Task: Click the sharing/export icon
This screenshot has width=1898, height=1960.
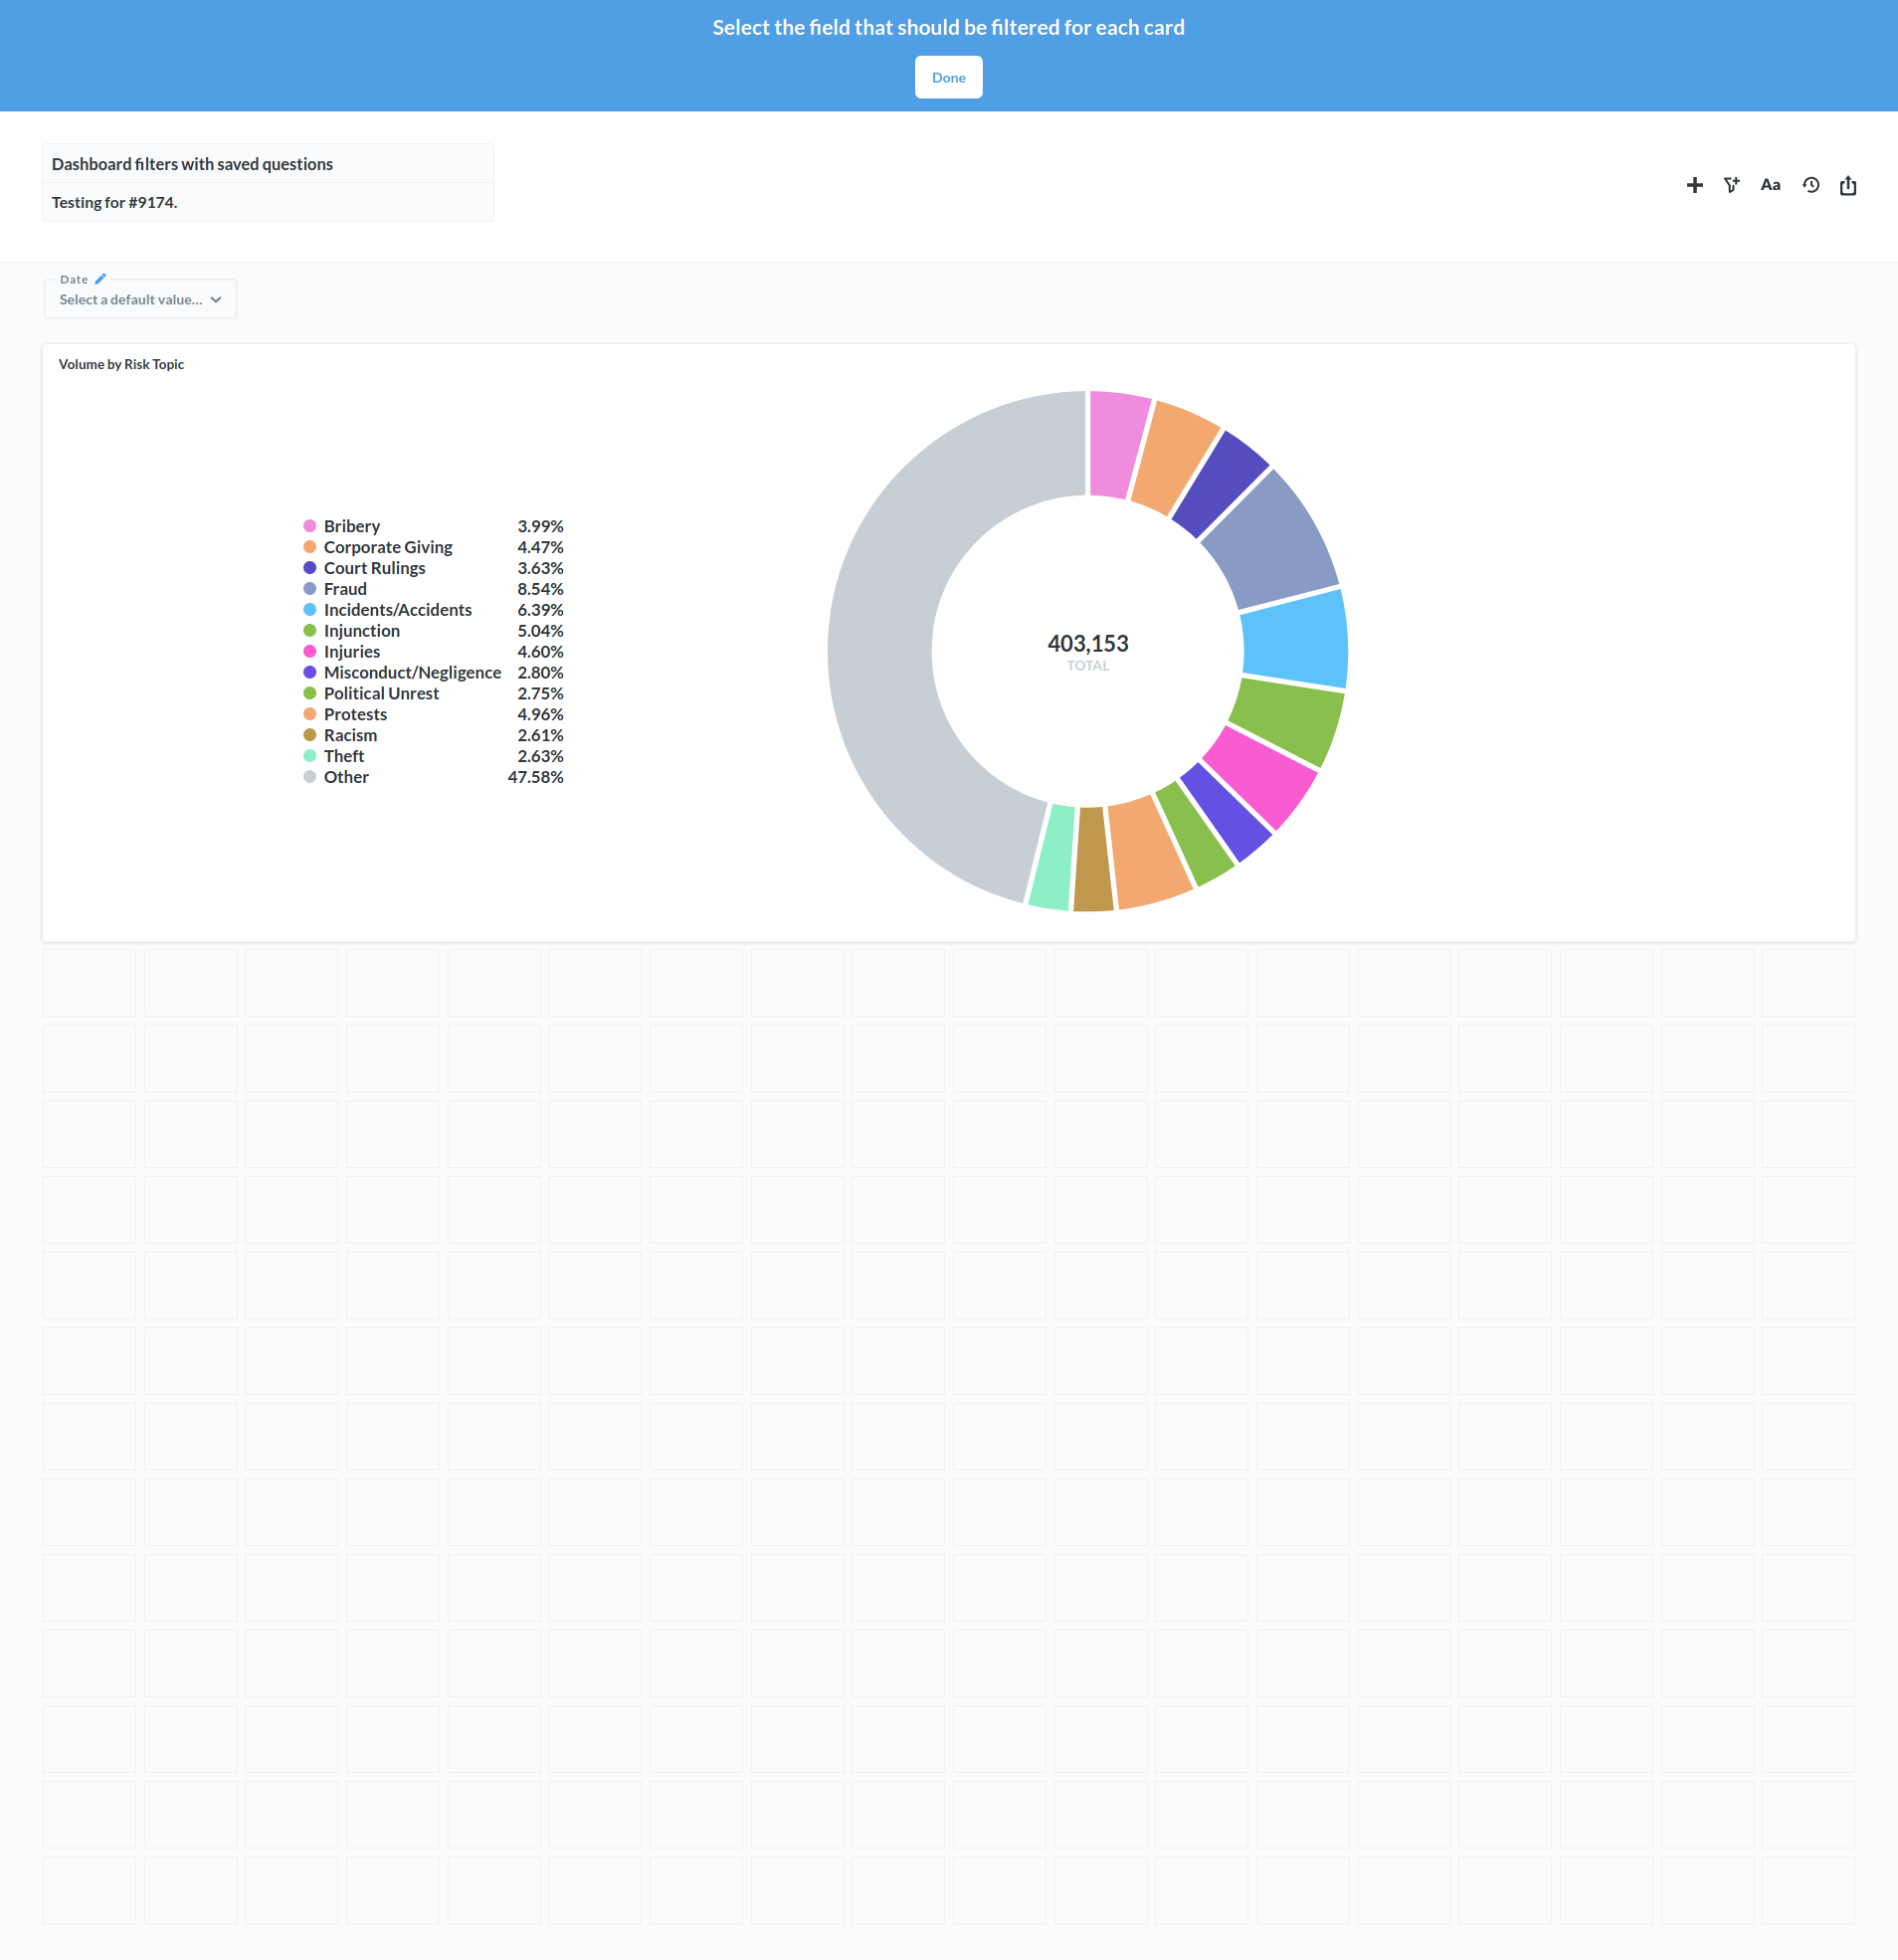Action: [1848, 185]
